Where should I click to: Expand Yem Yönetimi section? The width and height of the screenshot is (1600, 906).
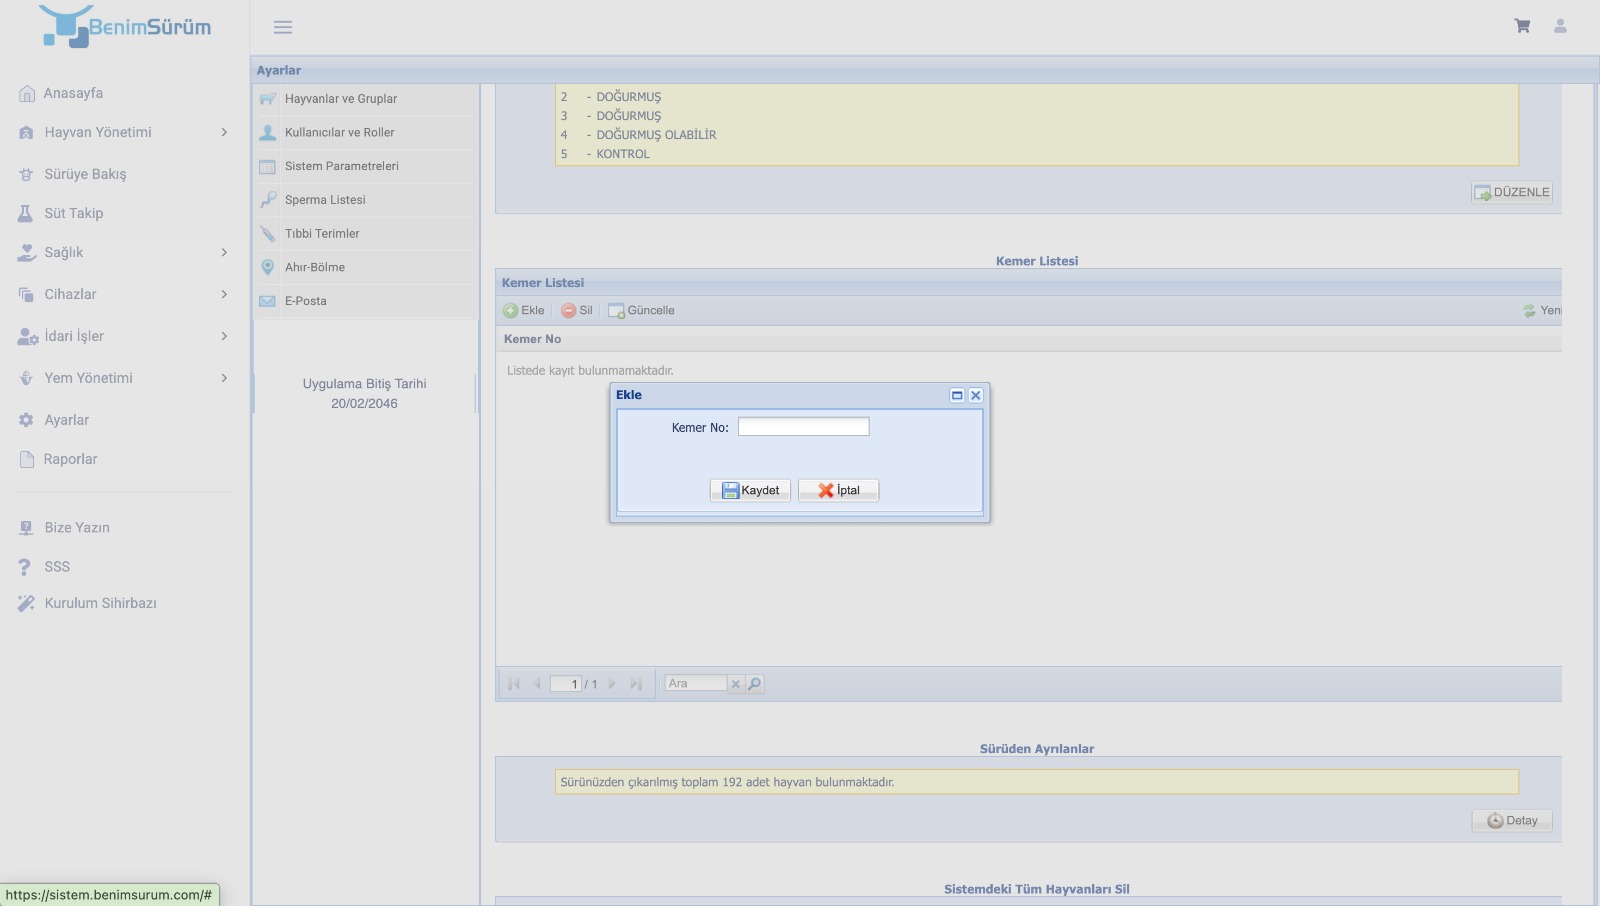tap(125, 378)
